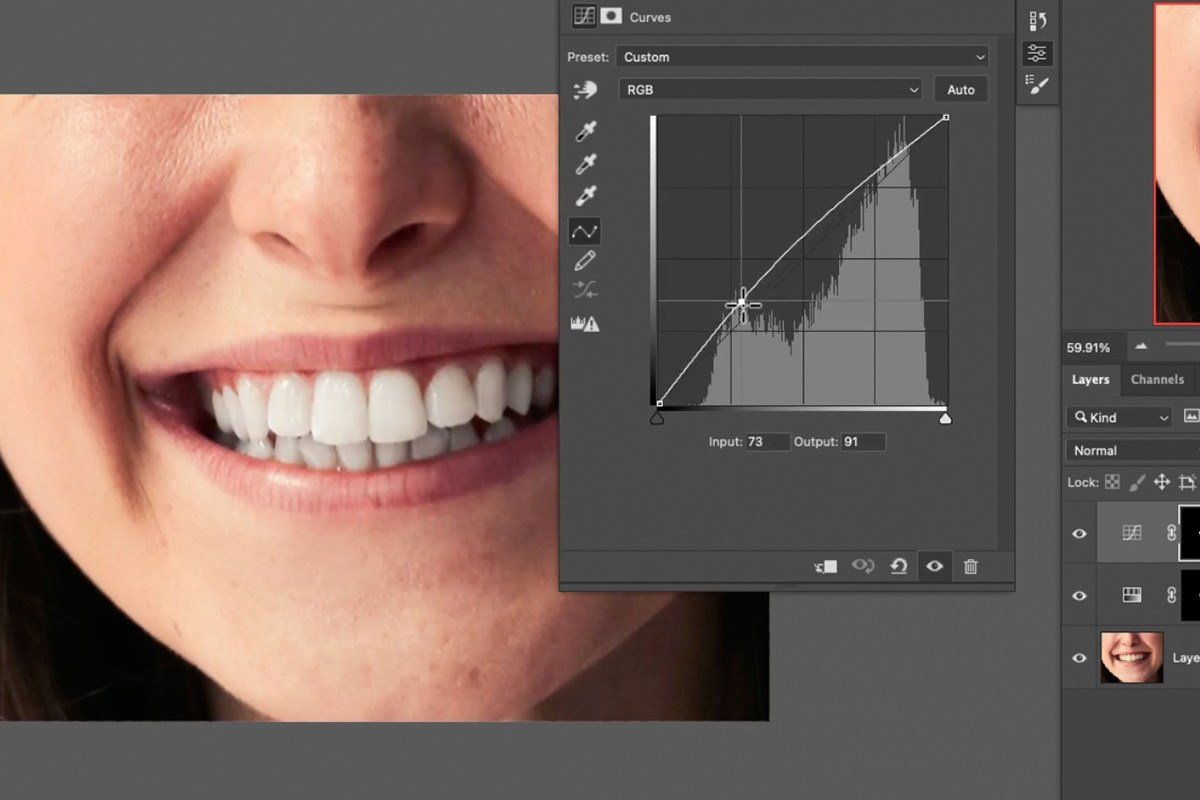Delete the Curves adjustment via trash icon
1200x800 pixels.
(970, 566)
